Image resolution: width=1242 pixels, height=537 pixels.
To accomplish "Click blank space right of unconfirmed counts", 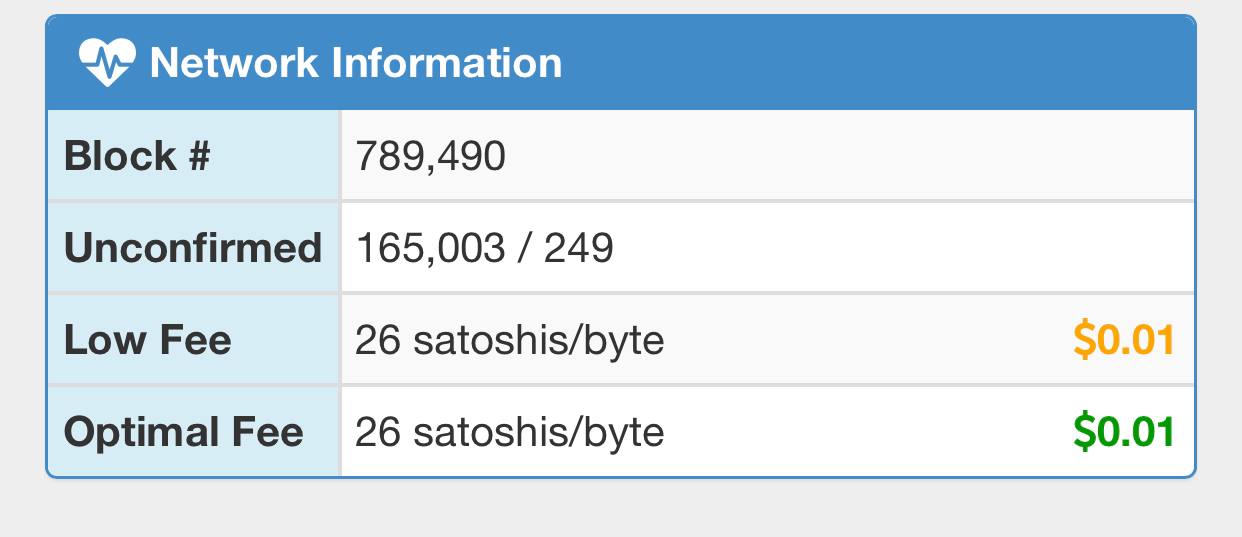I will click(900, 248).
